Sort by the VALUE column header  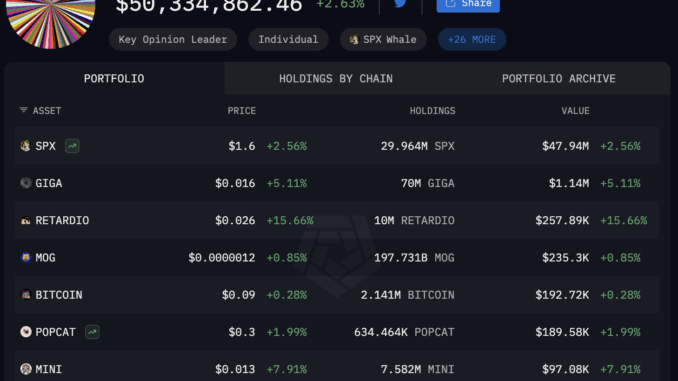[x=575, y=111]
